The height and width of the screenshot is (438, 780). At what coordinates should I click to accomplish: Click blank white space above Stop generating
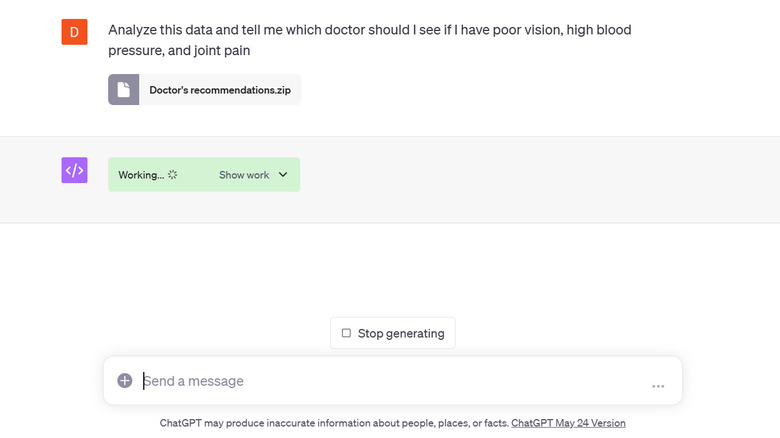392,270
